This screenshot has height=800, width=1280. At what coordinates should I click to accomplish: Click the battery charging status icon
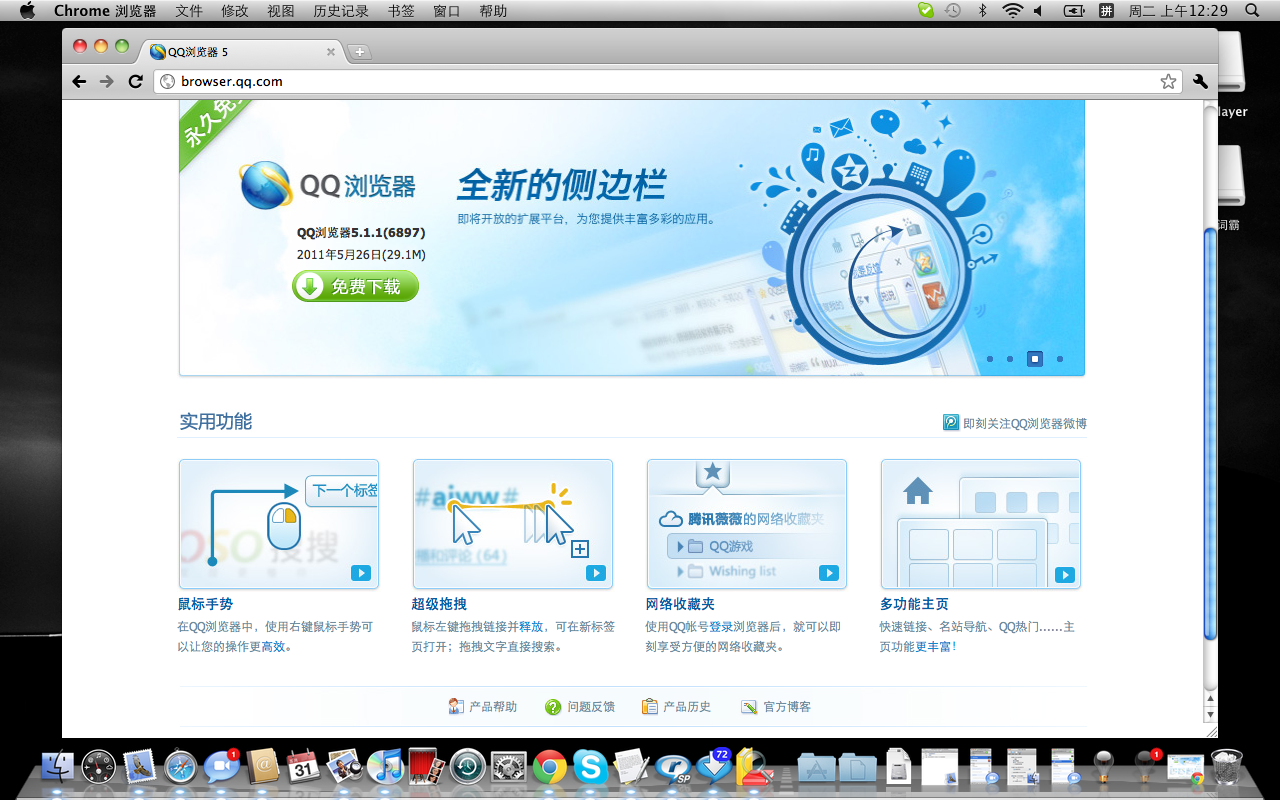(x=1074, y=11)
